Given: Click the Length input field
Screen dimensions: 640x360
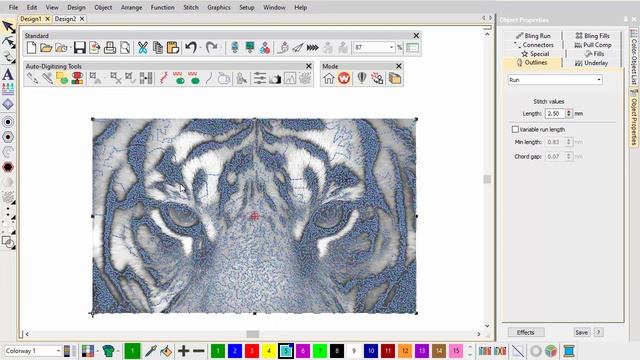Looking at the screenshot, I should pyautogui.click(x=555, y=113).
